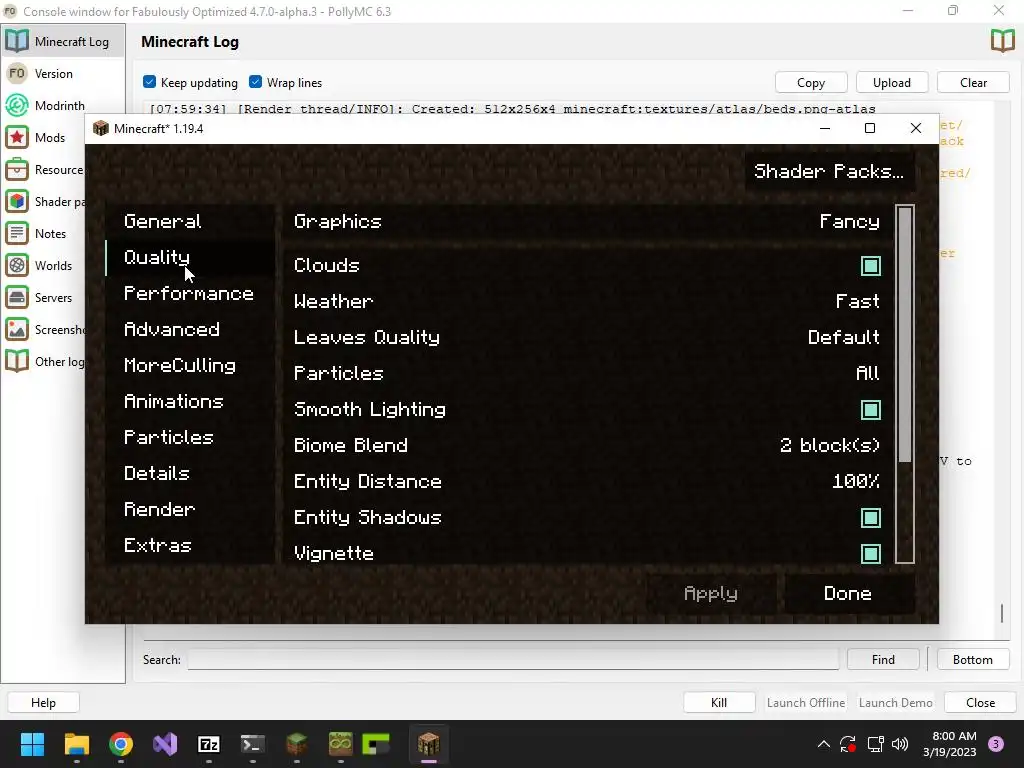Open Screenshots sidebar icon
Screen dimensions: 1024x768
17,329
